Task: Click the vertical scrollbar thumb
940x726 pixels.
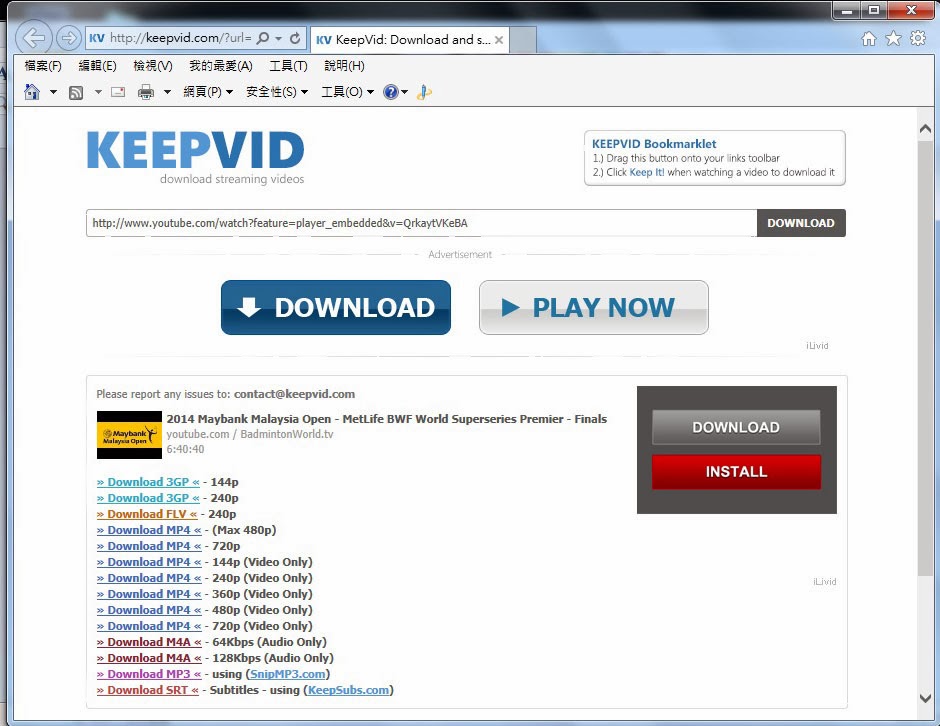Action: tap(925, 359)
